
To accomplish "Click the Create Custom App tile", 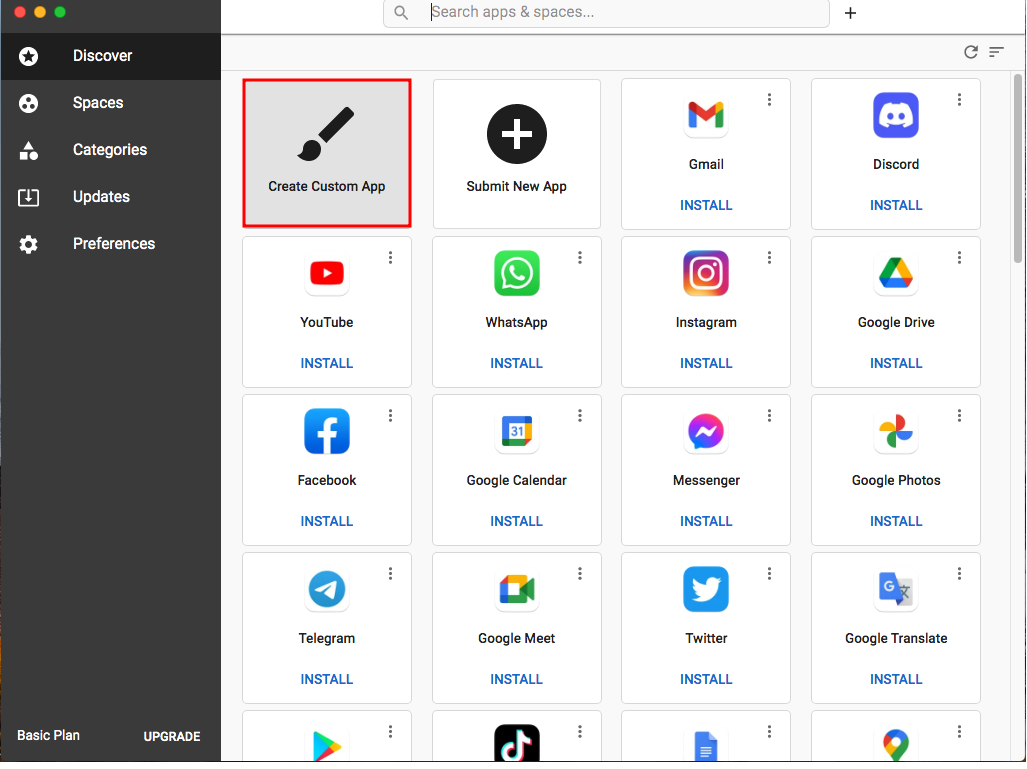I will [326, 154].
